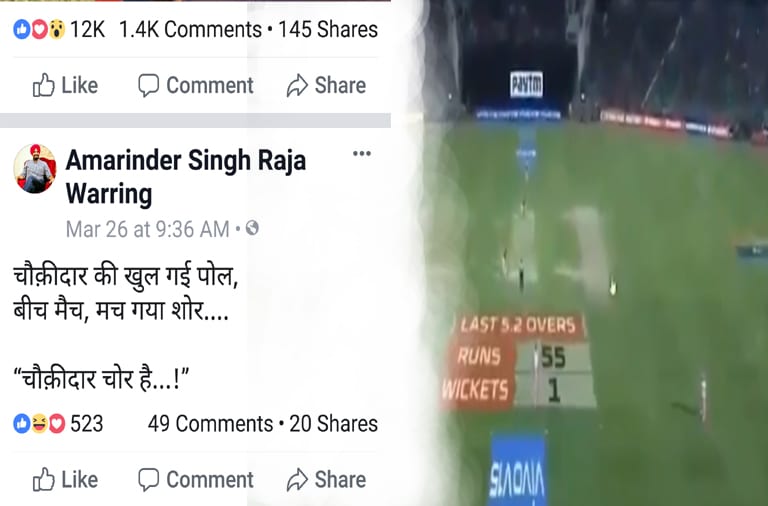The height and width of the screenshot is (506, 768).
Task: Open the 1.4K Comments link
Action: (x=190, y=29)
